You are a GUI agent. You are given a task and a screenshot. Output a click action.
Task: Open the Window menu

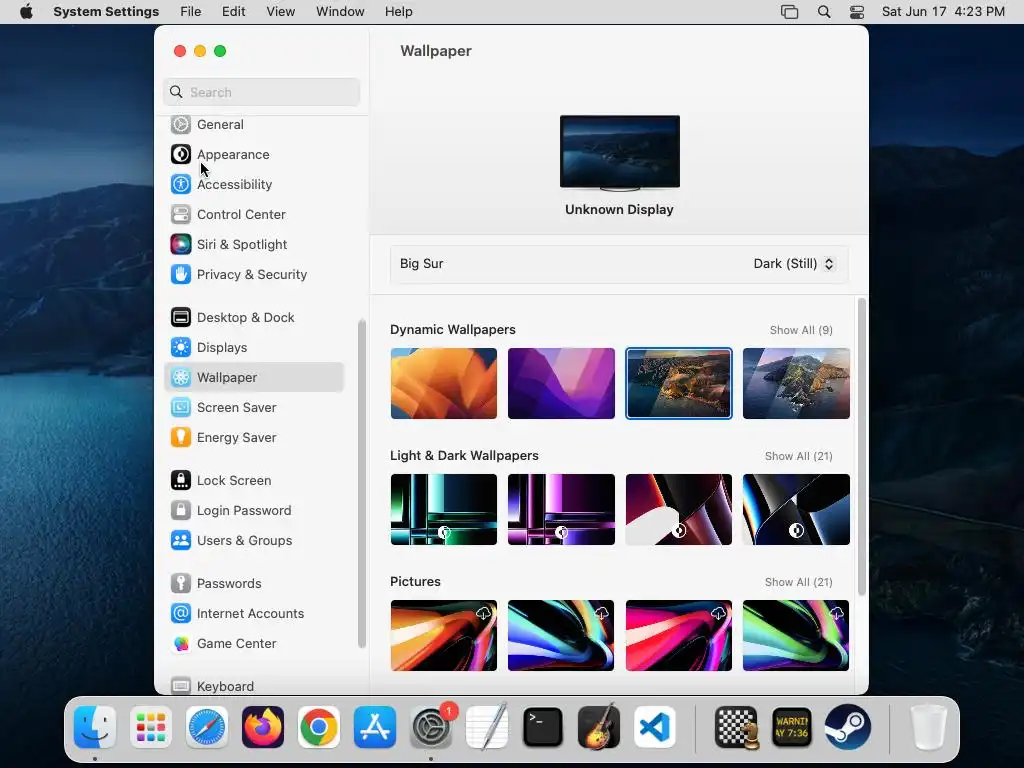[x=340, y=12]
